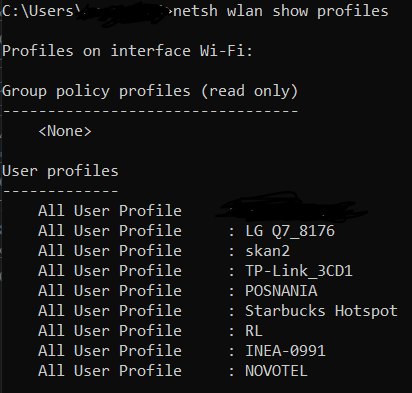Image resolution: width=412 pixels, height=393 pixels.
Task: Click the RL profile name
Action: pos(254,331)
